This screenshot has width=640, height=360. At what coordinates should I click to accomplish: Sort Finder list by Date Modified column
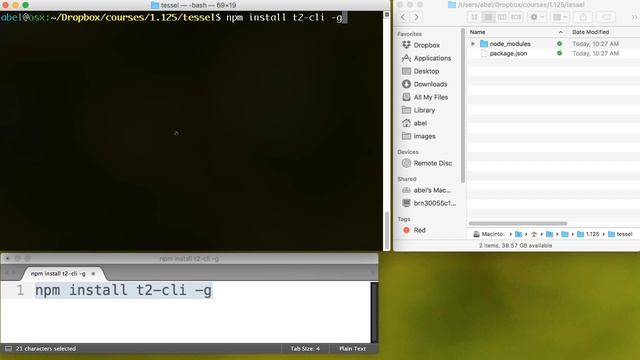coord(590,32)
